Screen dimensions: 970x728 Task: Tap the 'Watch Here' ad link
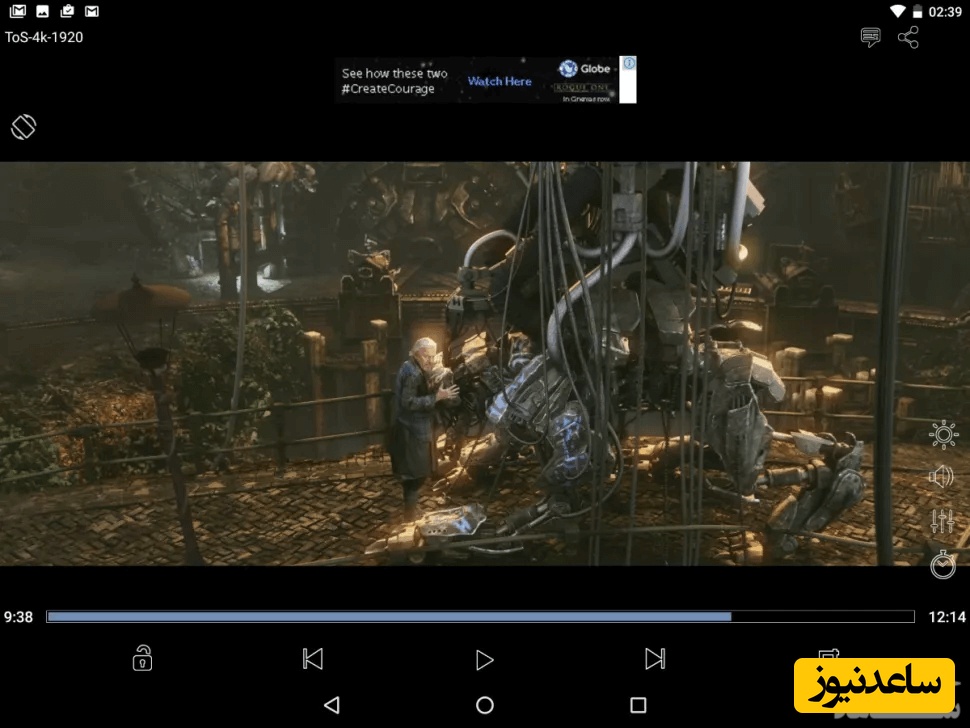click(499, 81)
